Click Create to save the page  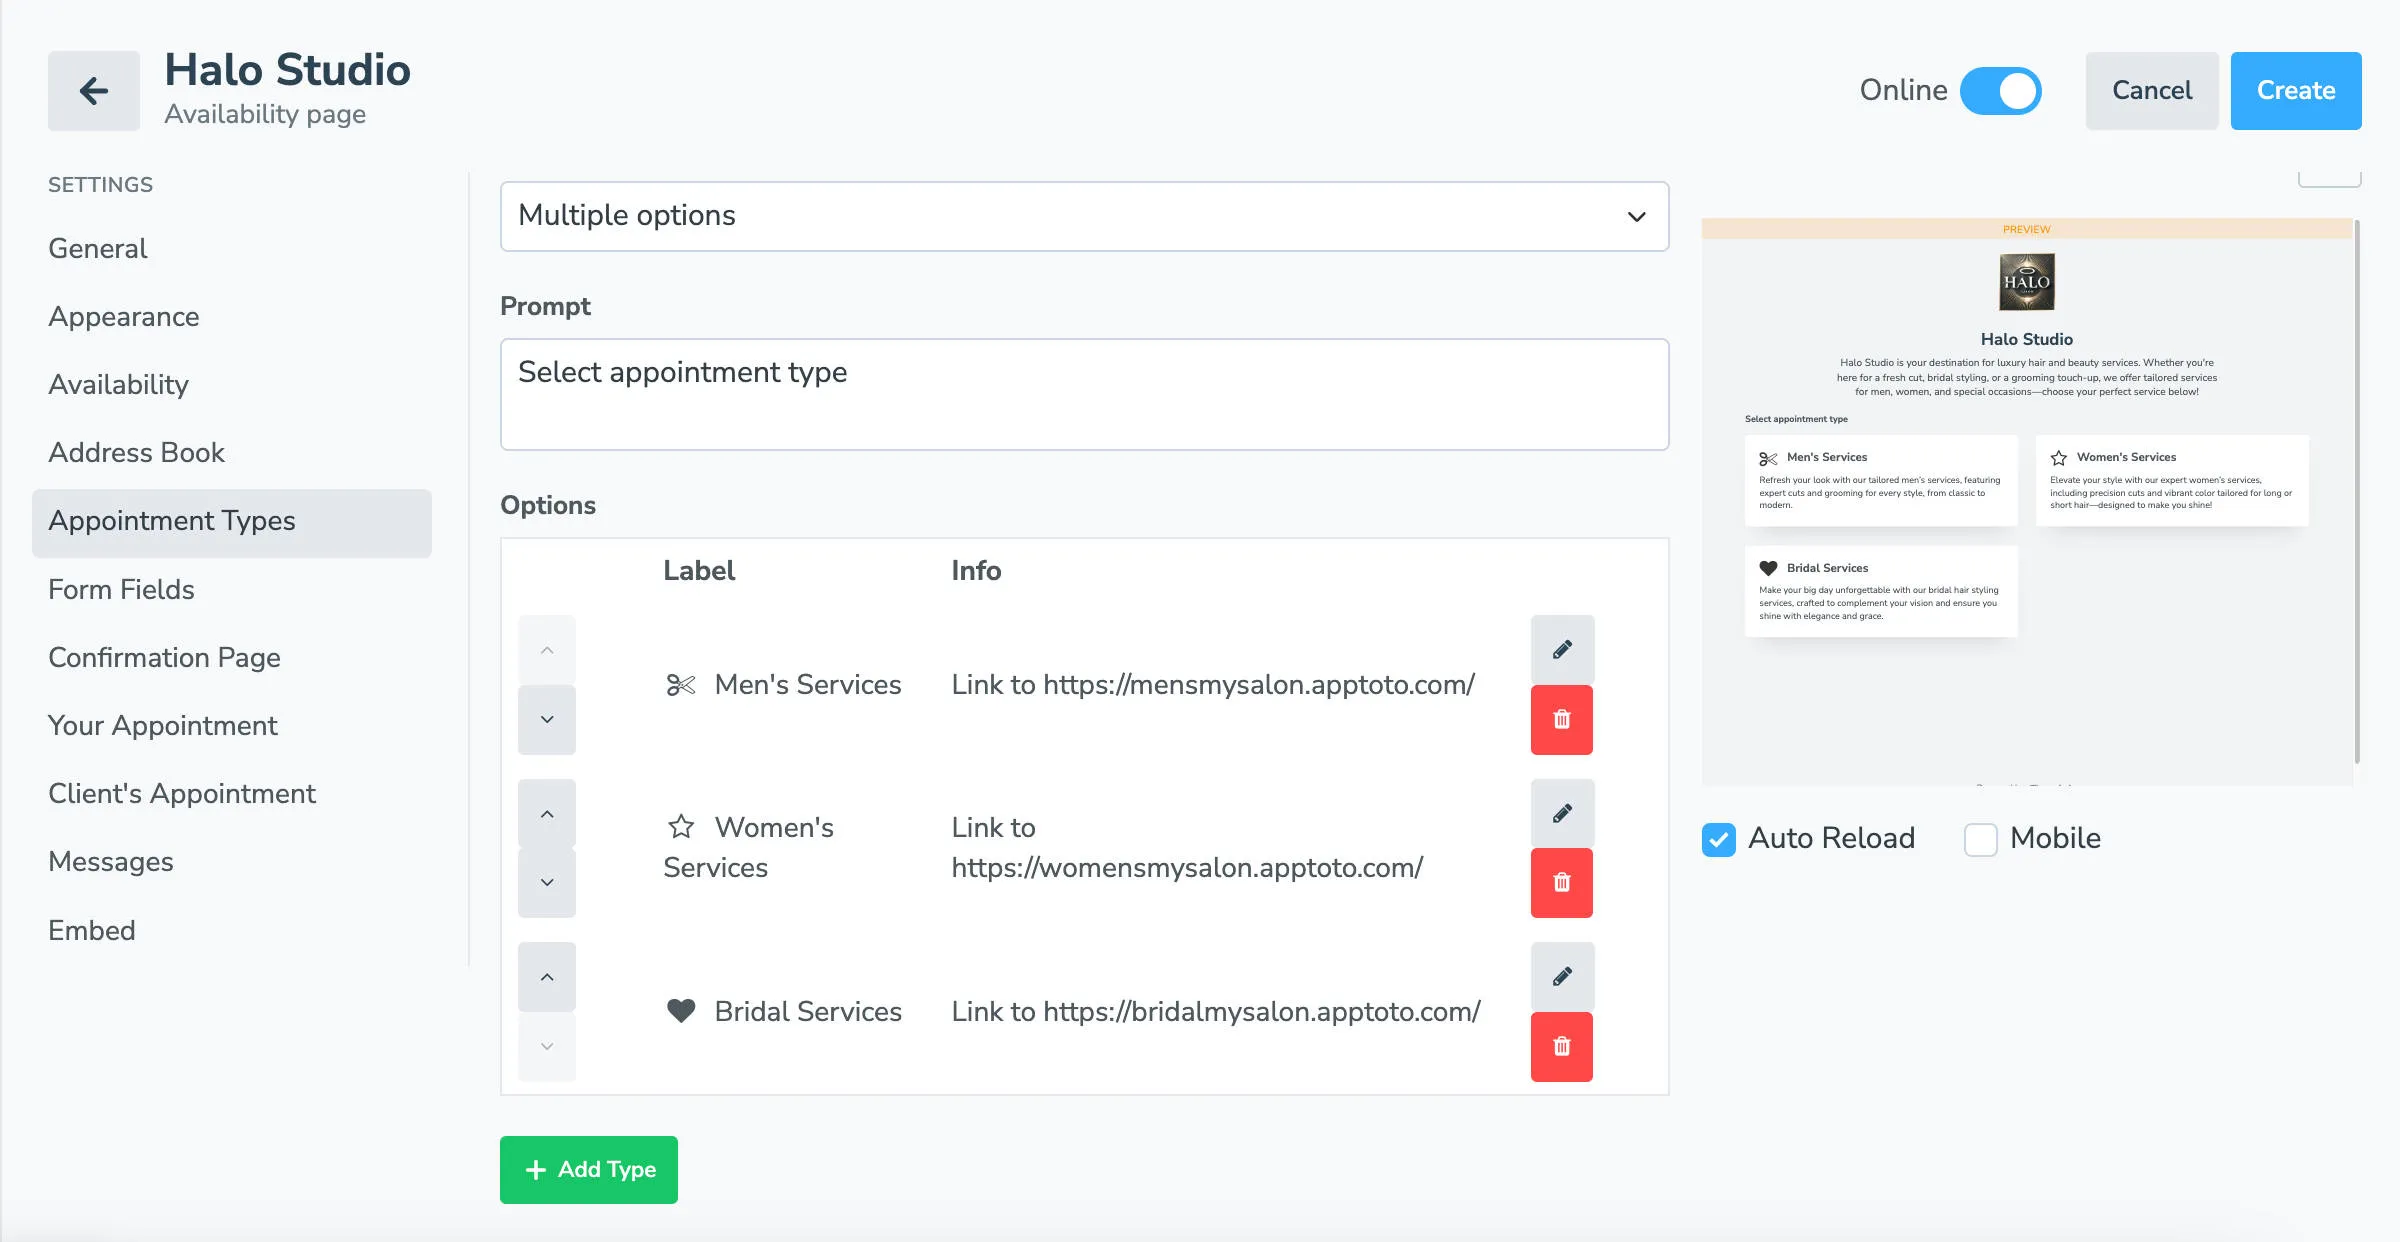[x=2295, y=90]
